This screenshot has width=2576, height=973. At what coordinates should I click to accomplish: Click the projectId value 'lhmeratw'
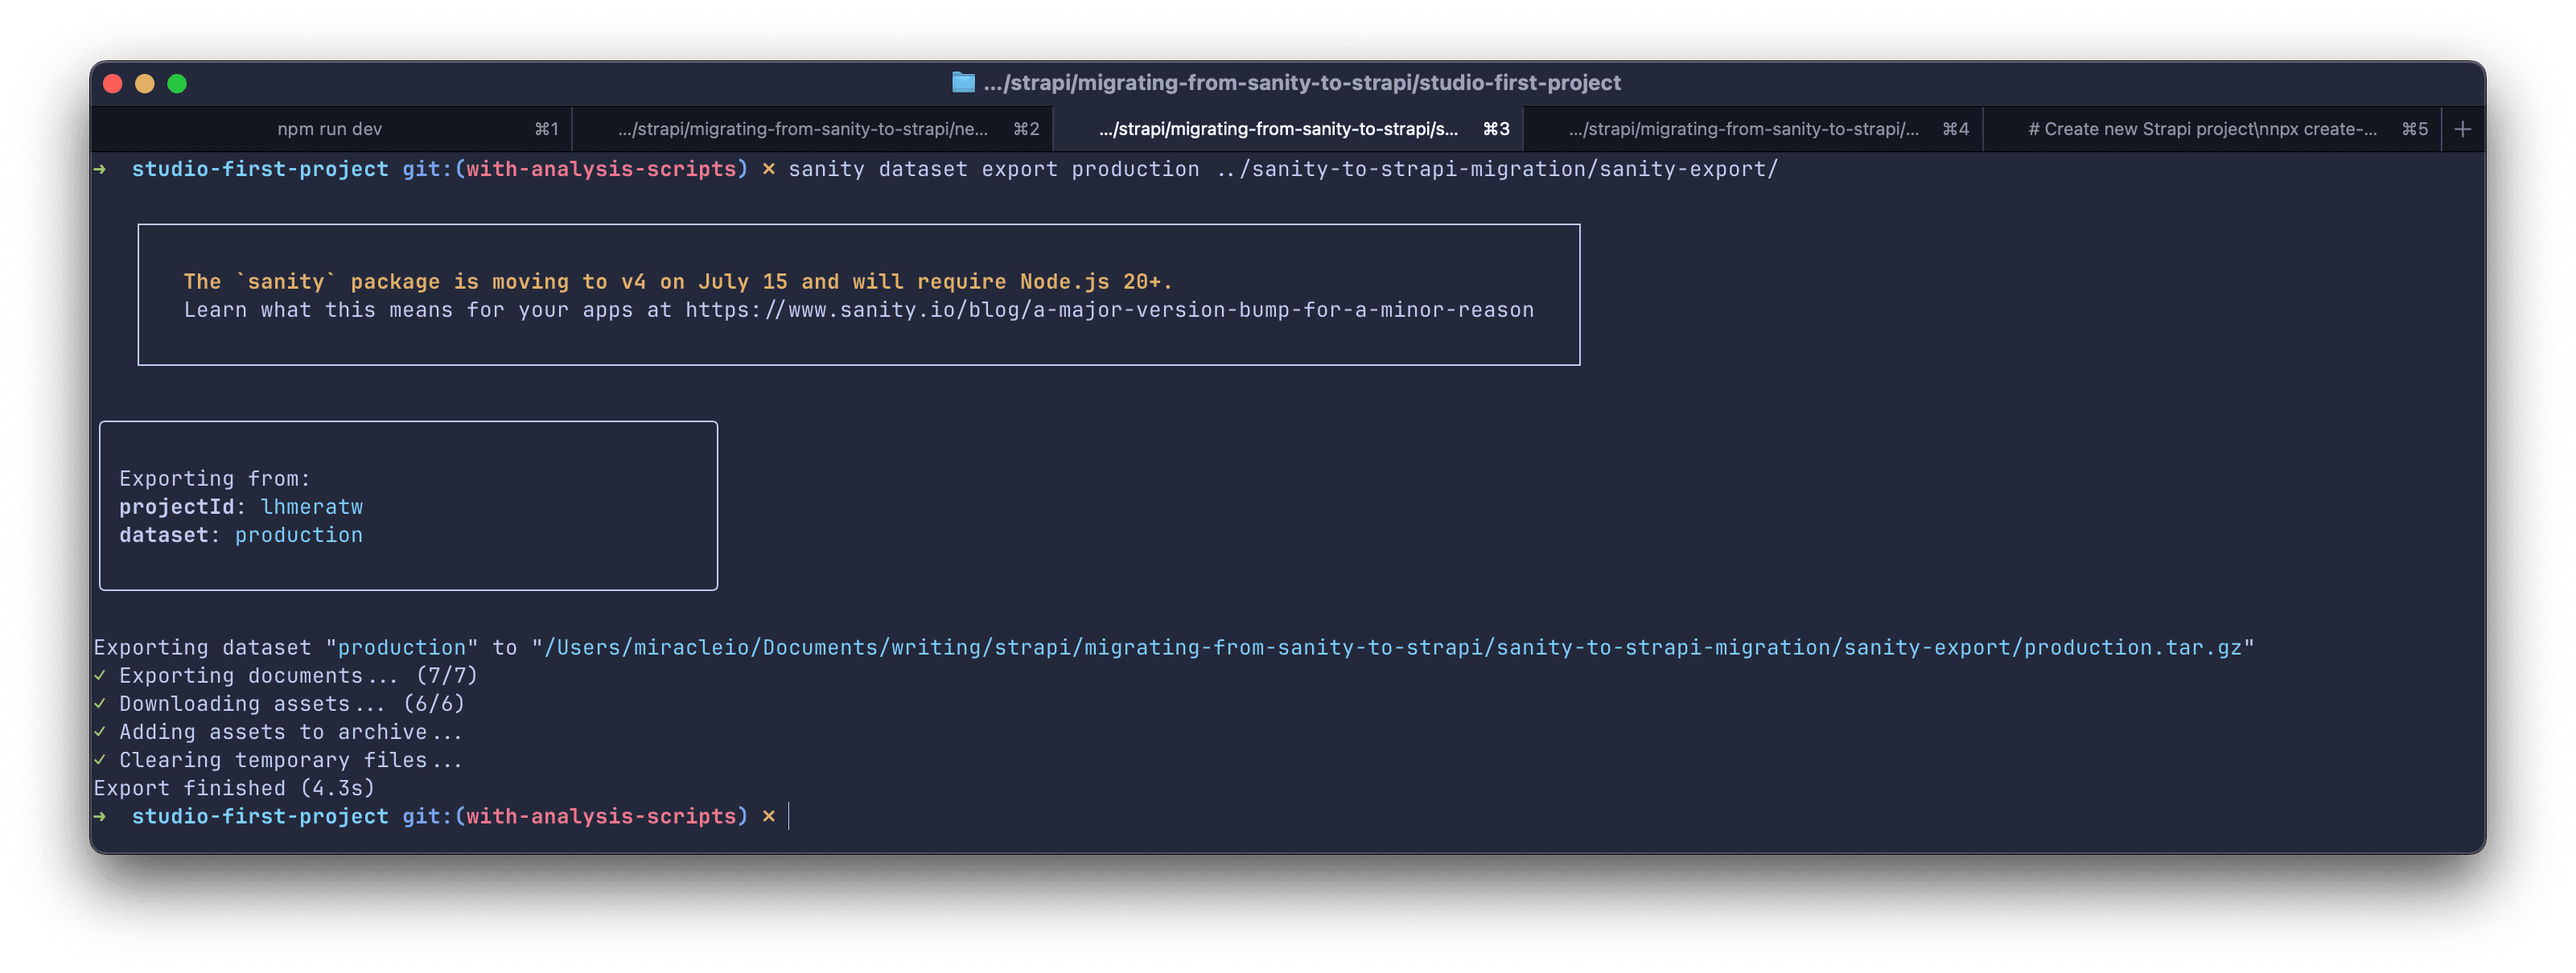point(311,507)
